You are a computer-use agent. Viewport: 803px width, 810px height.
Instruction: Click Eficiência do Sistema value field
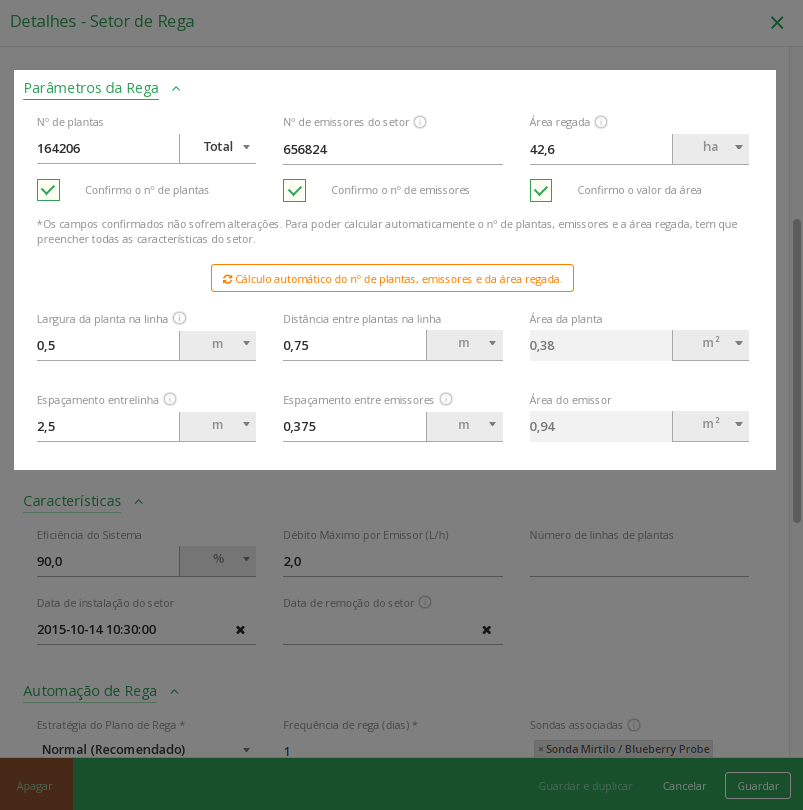coord(108,562)
